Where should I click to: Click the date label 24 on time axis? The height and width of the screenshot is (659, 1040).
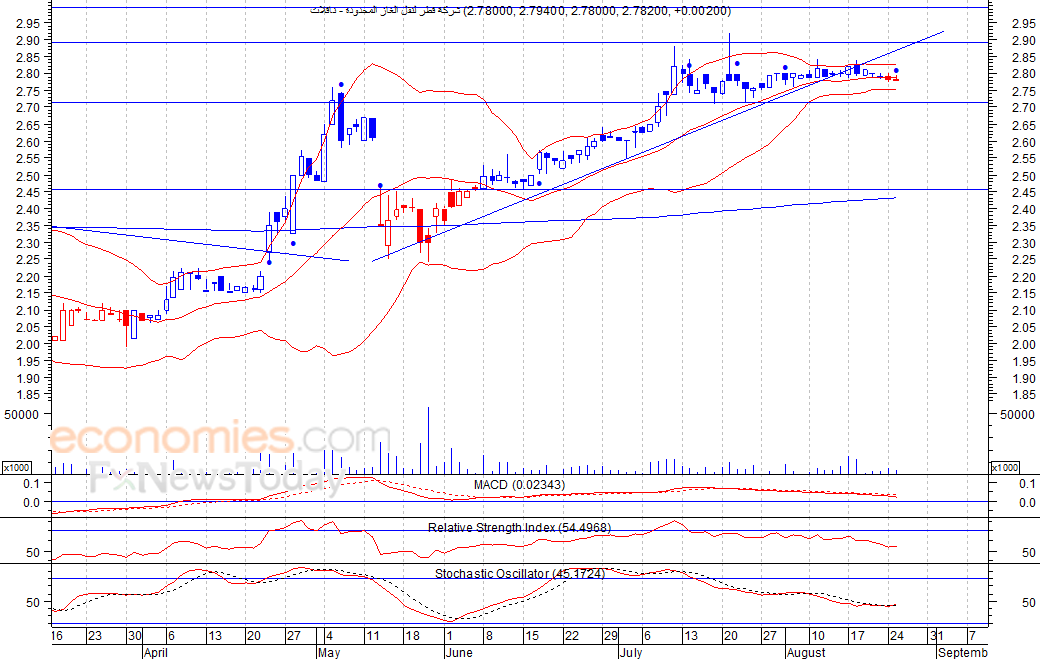click(898, 636)
